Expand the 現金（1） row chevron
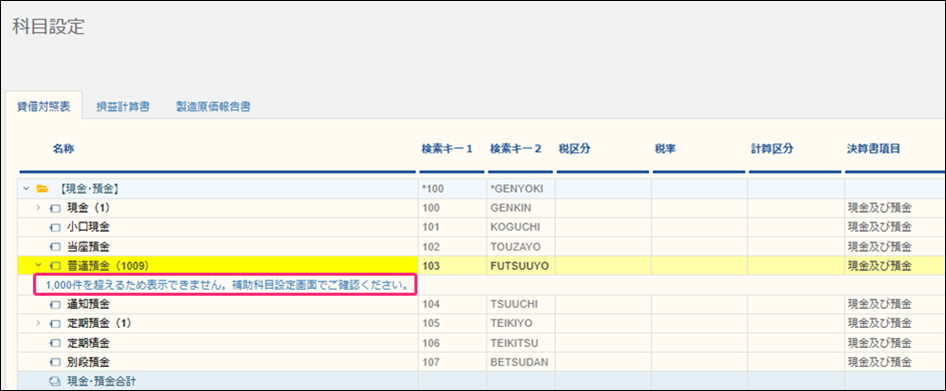 click(39, 208)
